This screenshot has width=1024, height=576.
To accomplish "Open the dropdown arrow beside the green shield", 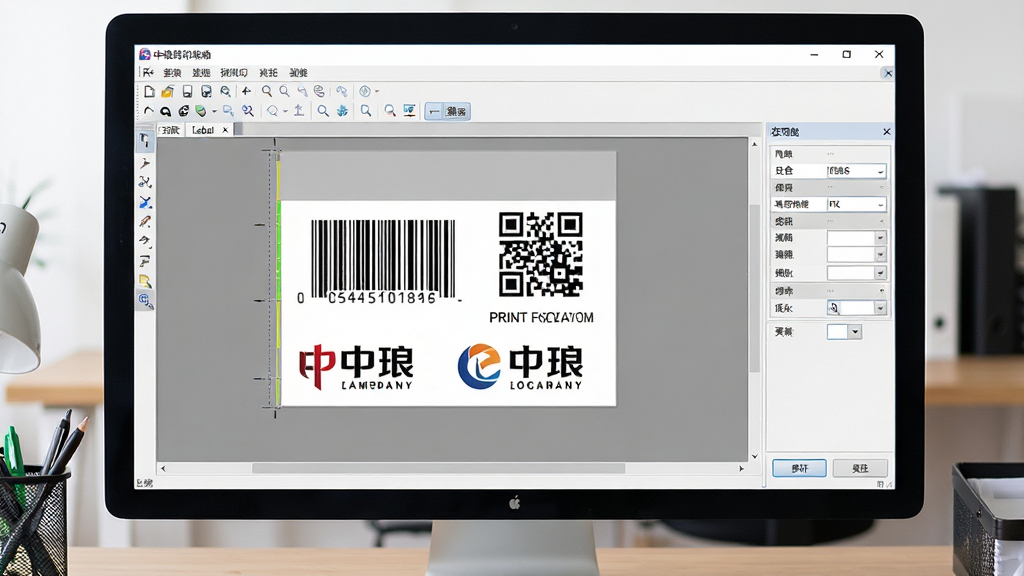I will pos(214,112).
